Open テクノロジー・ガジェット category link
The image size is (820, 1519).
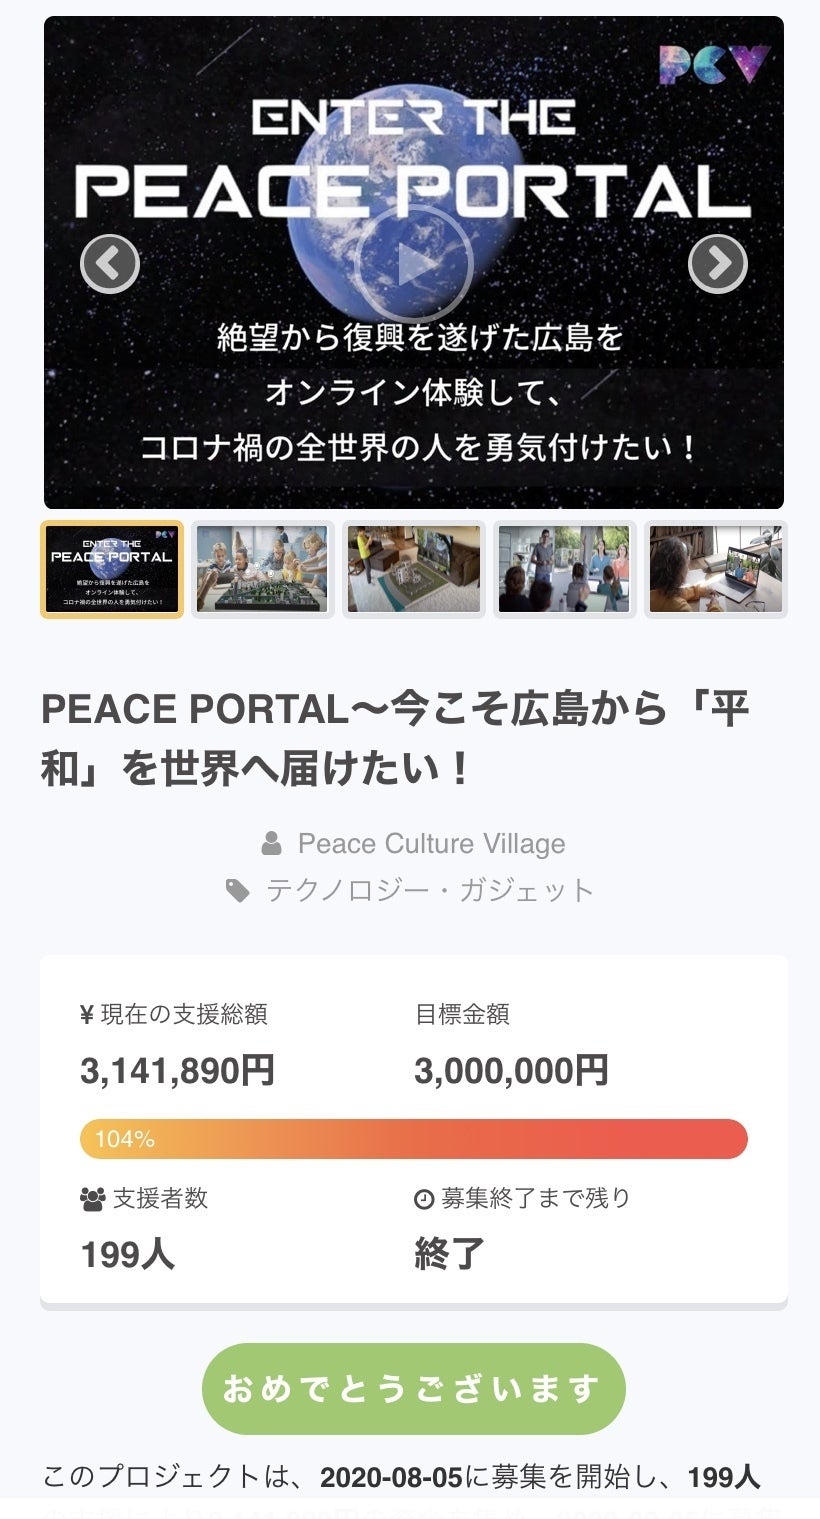[429, 890]
